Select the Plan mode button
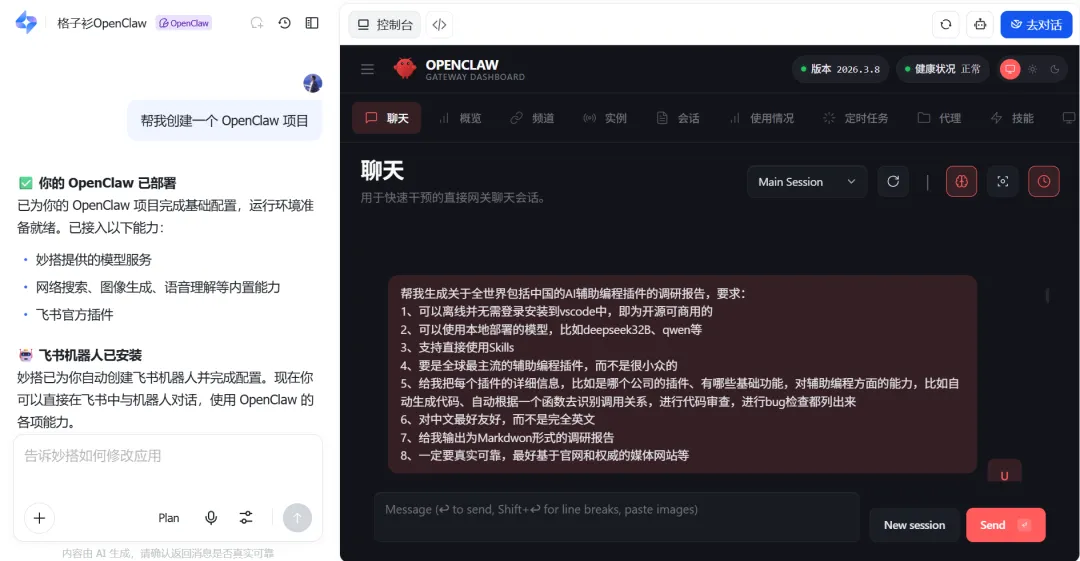Screen dimensions: 1080x561 click(169, 518)
